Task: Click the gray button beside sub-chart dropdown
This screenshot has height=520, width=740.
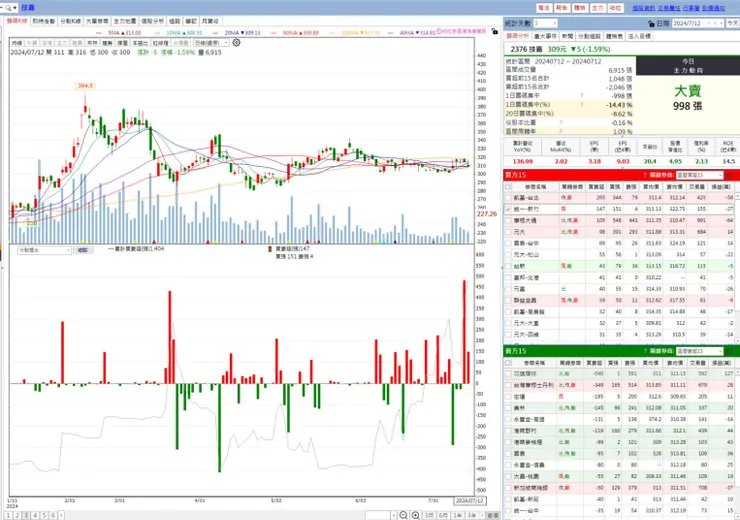Action: click(x=83, y=250)
